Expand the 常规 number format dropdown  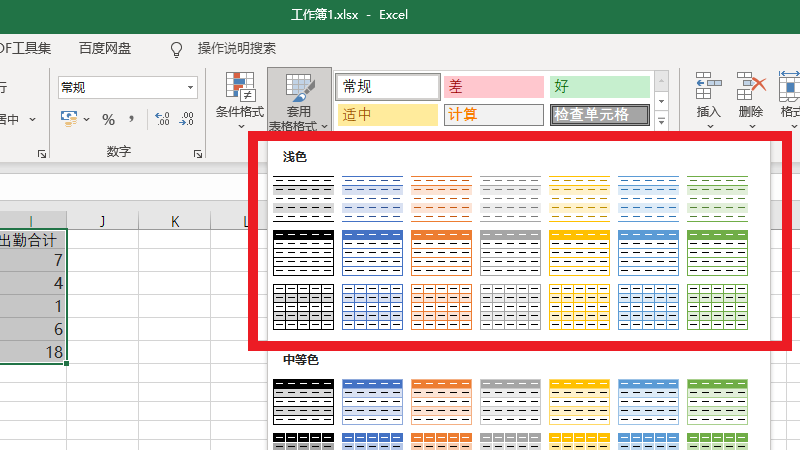coord(190,88)
